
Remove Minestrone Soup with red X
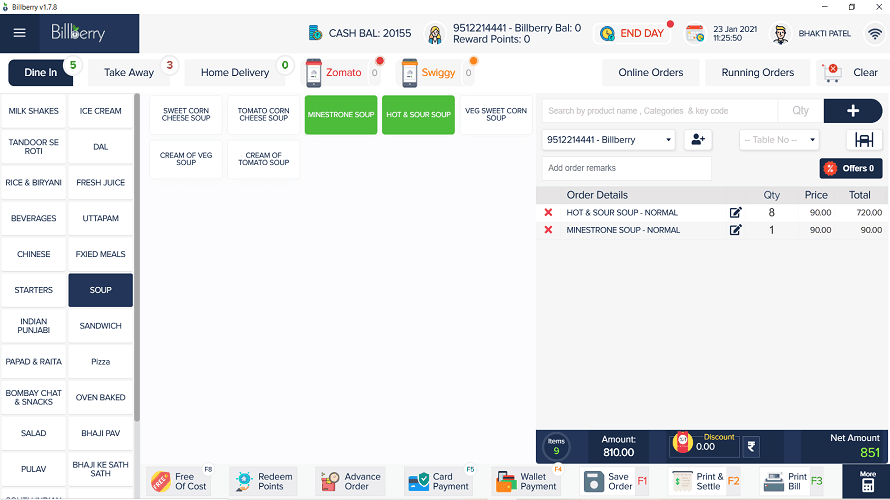(548, 230)
